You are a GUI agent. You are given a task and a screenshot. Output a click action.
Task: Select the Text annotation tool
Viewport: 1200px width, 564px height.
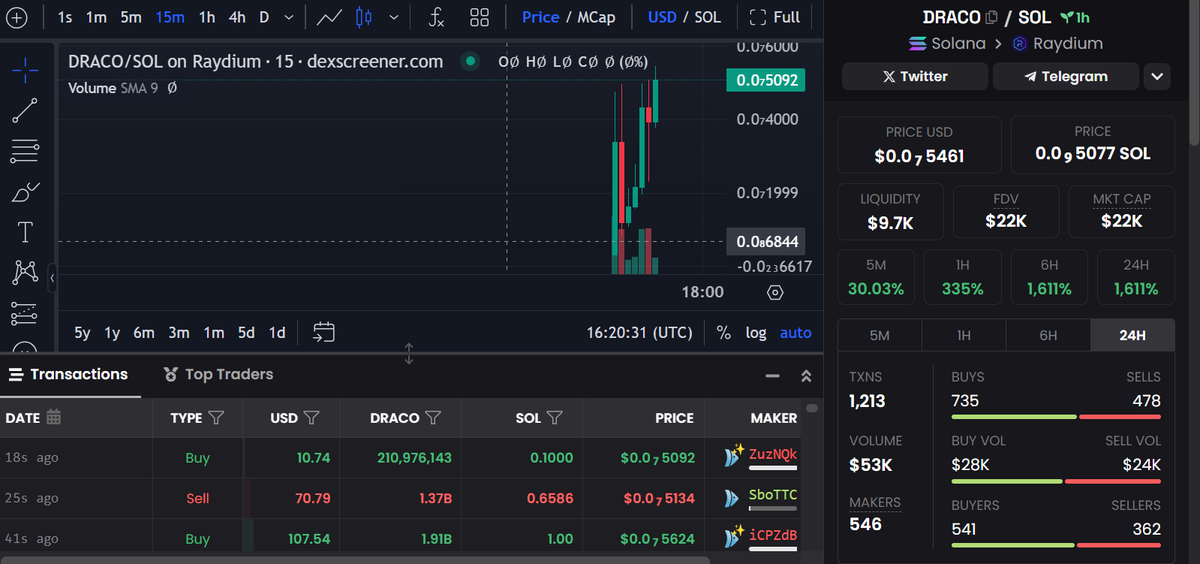click(x=25, y=232)
